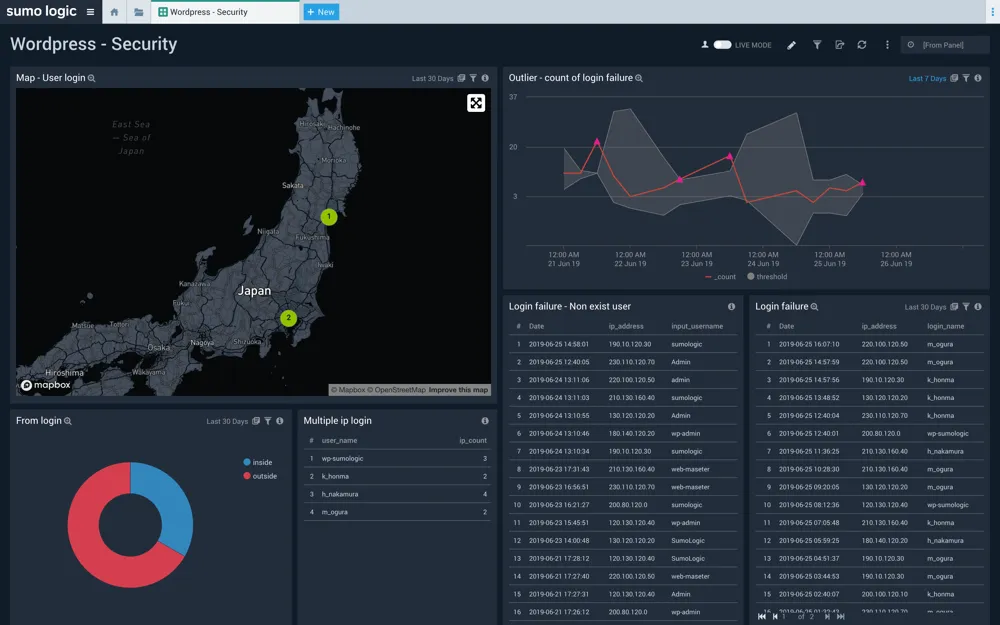Open the dashboard more options menu

coord(886,45)
